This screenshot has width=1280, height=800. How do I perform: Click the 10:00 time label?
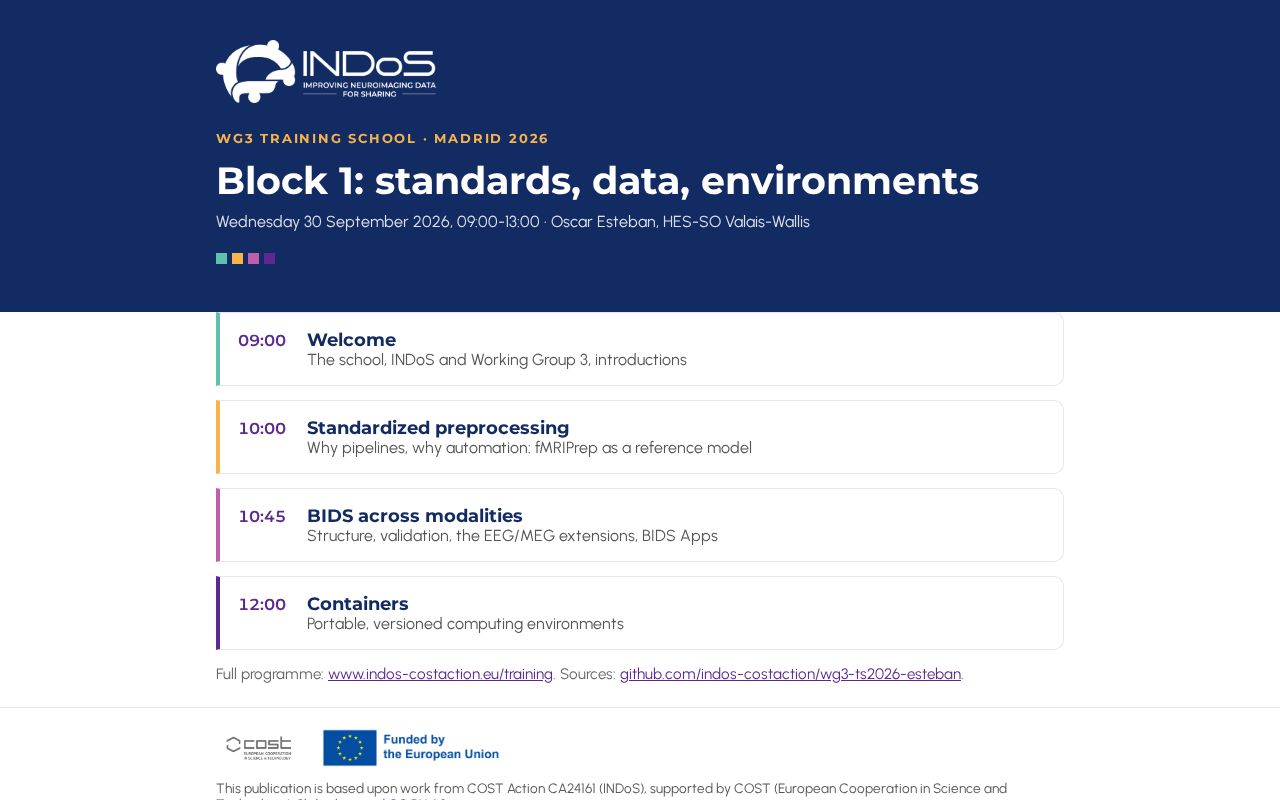262,429
